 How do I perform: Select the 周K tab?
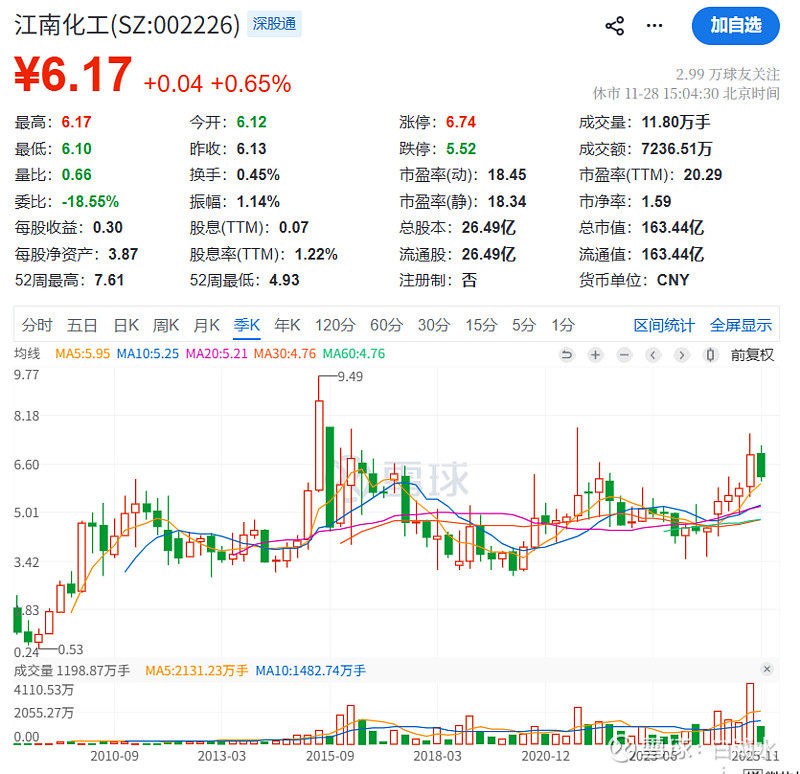(x=166, y=325)
